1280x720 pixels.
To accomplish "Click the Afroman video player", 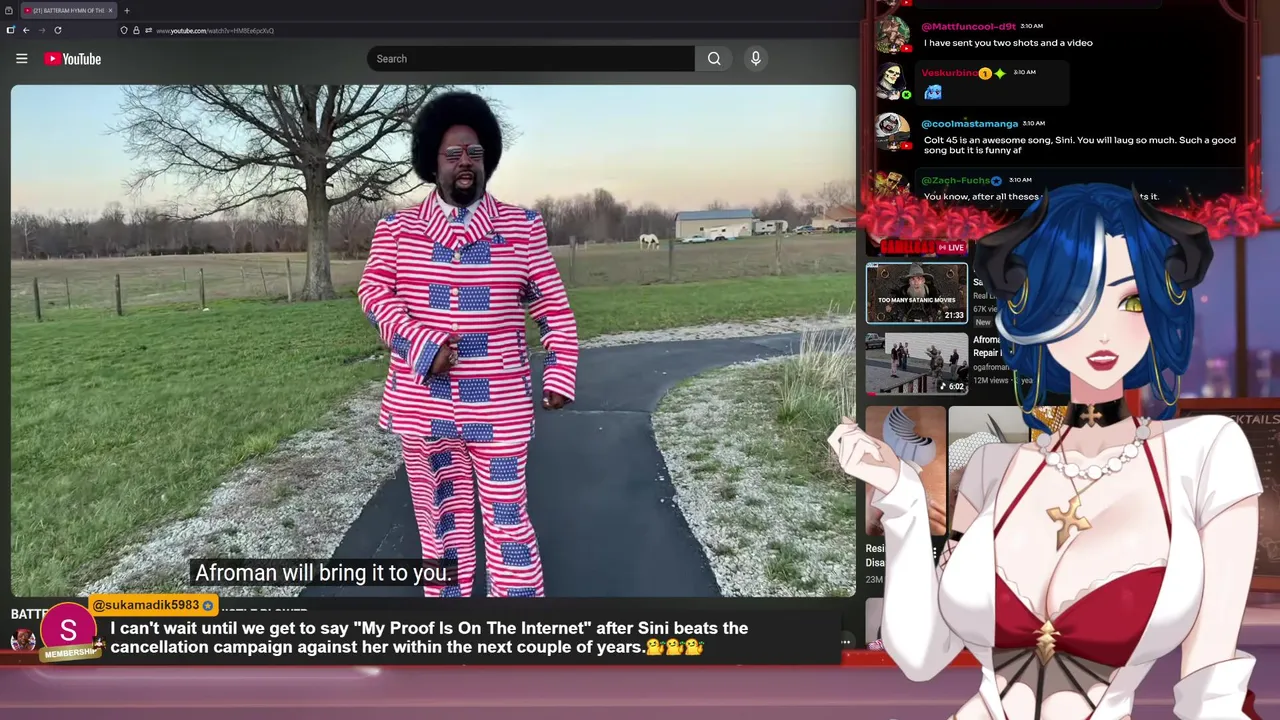I will click(433, 341).
